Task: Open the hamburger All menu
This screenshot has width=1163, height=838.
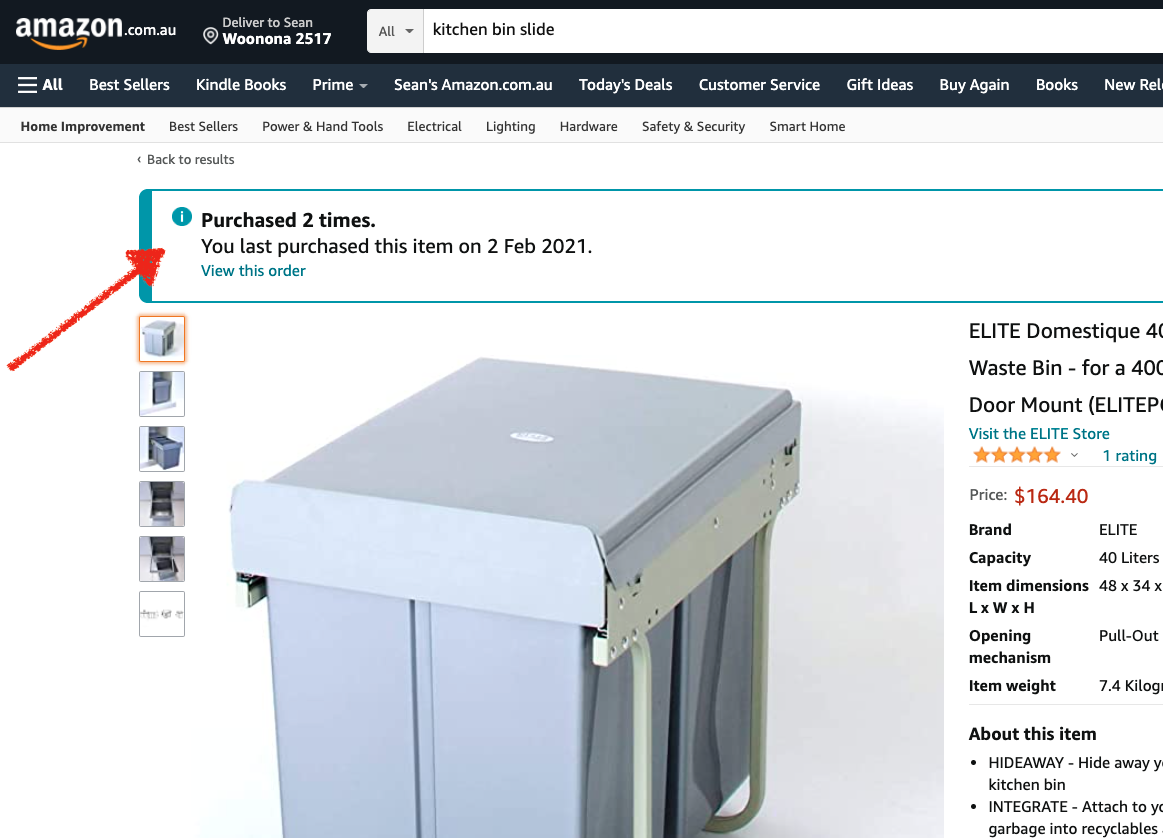Action: [x=40, y=85]
